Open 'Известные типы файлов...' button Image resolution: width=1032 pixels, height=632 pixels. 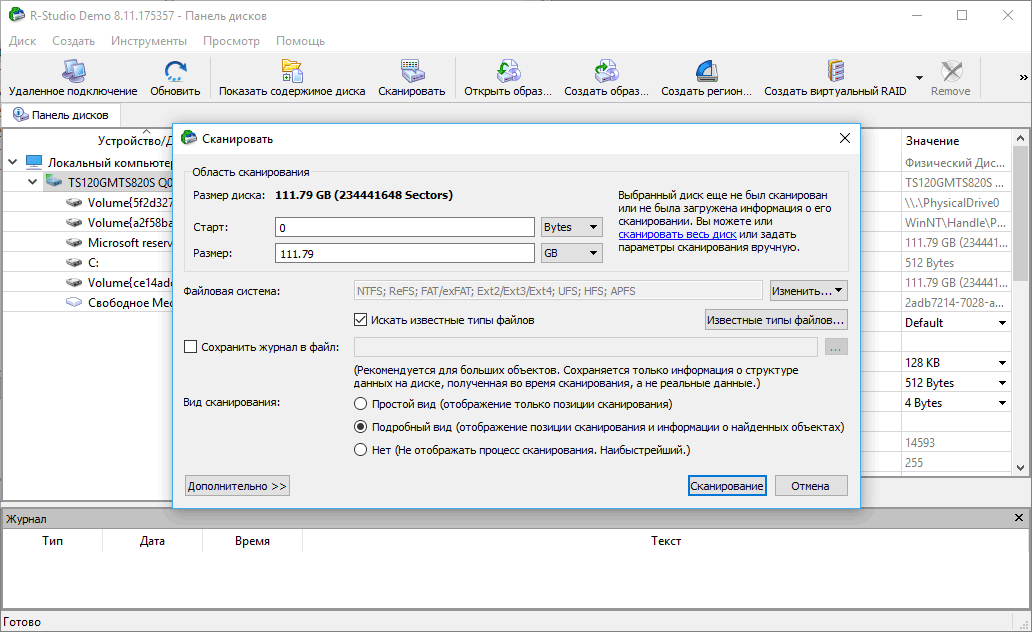[x=775, y=320]
